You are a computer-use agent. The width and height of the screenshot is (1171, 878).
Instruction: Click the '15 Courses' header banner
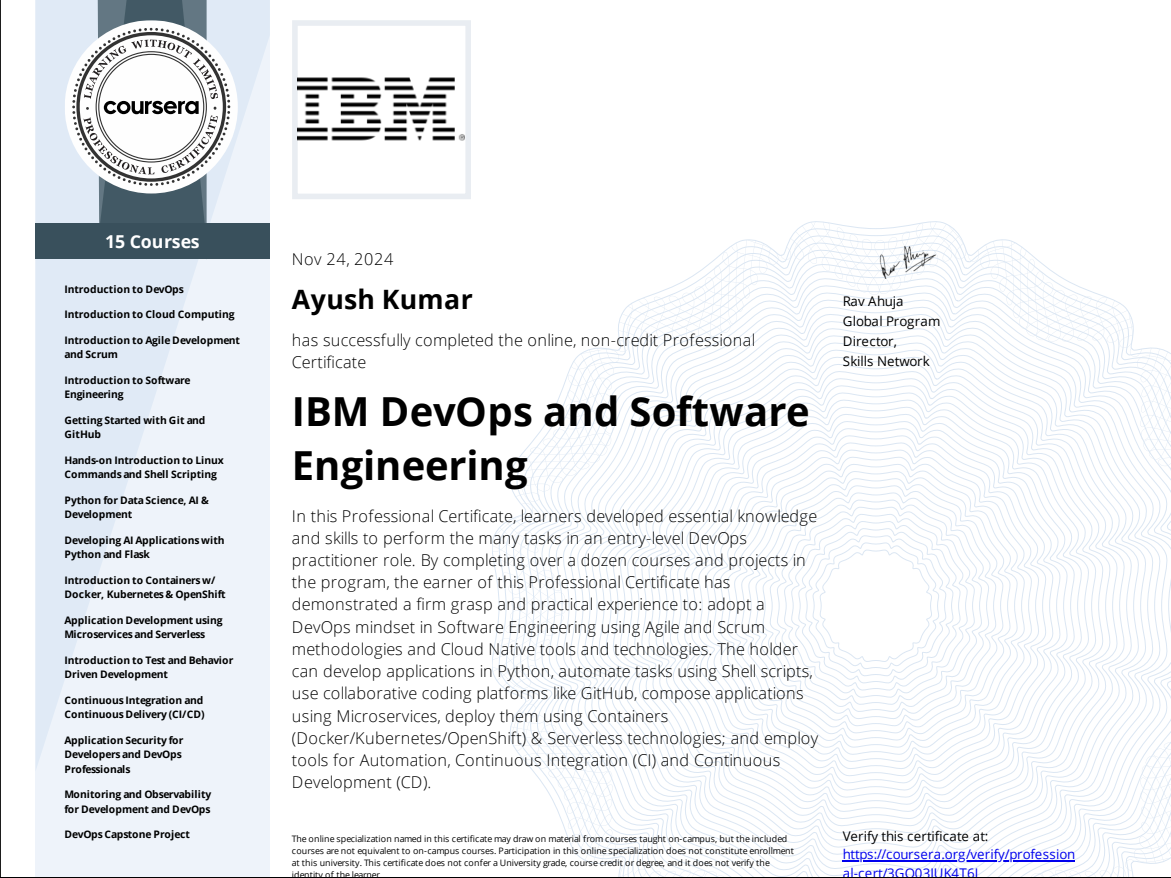pyautogui.click(x=152, y=241)
